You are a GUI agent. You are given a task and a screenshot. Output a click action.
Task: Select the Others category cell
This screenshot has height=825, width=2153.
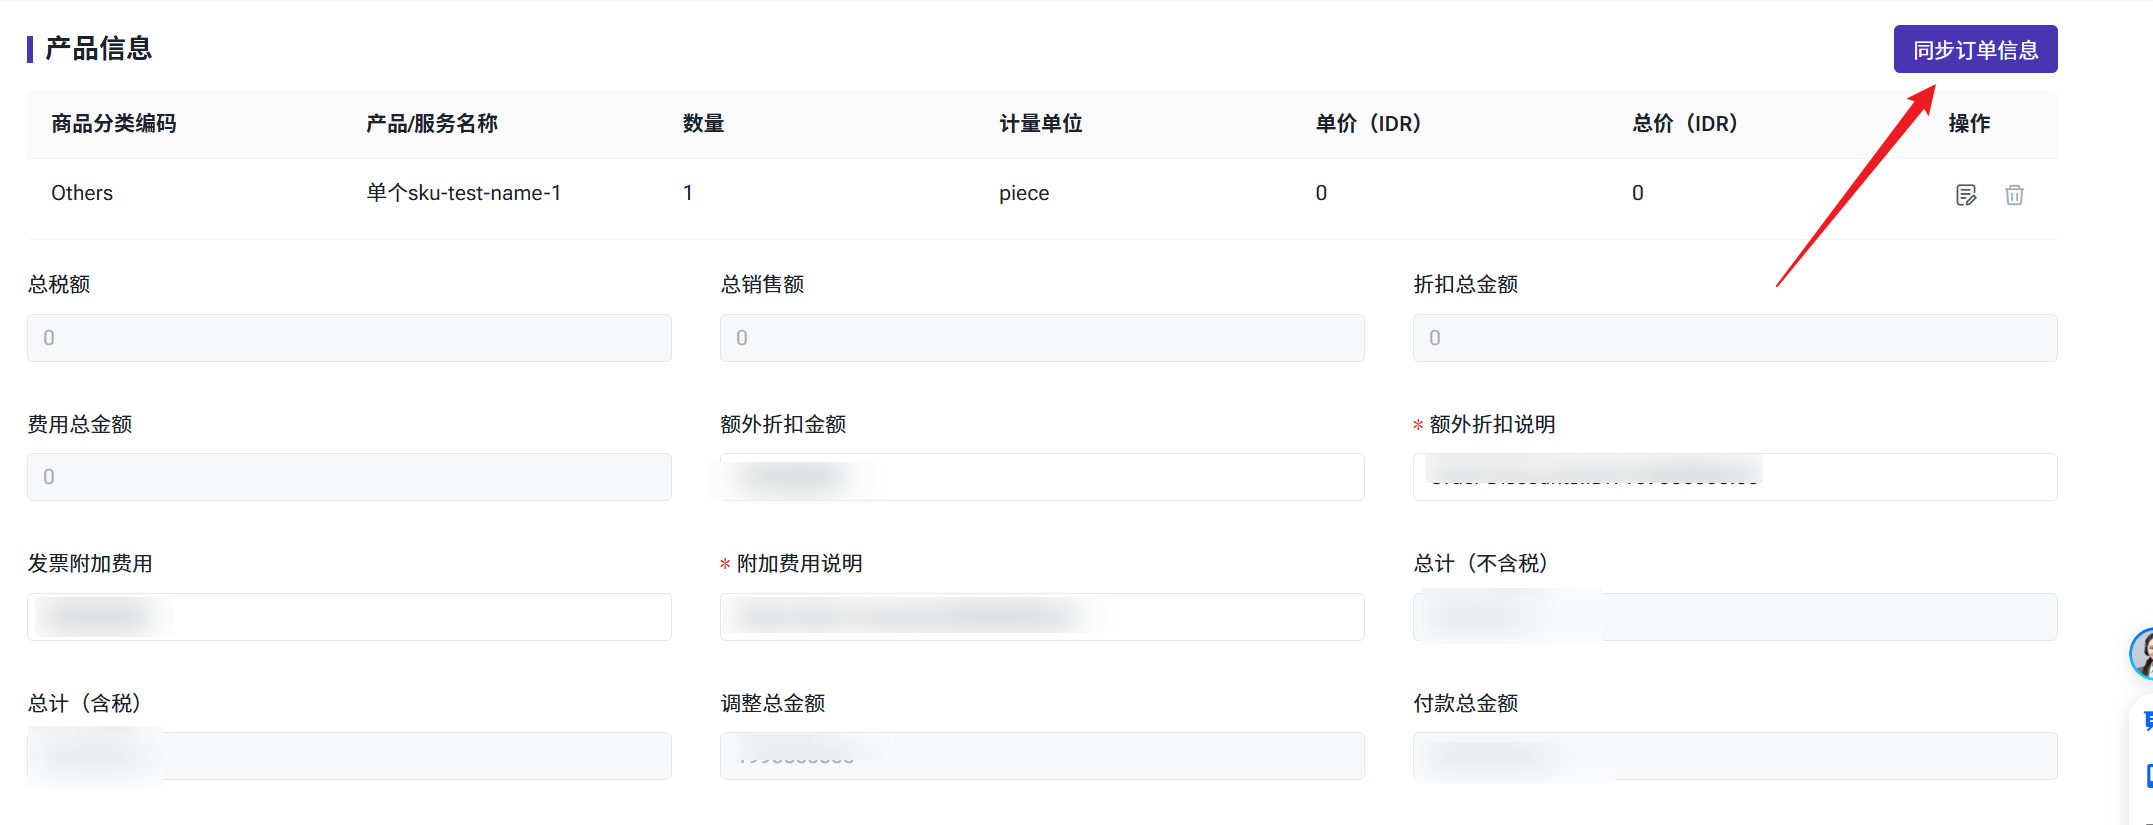(x=82, y=193)
